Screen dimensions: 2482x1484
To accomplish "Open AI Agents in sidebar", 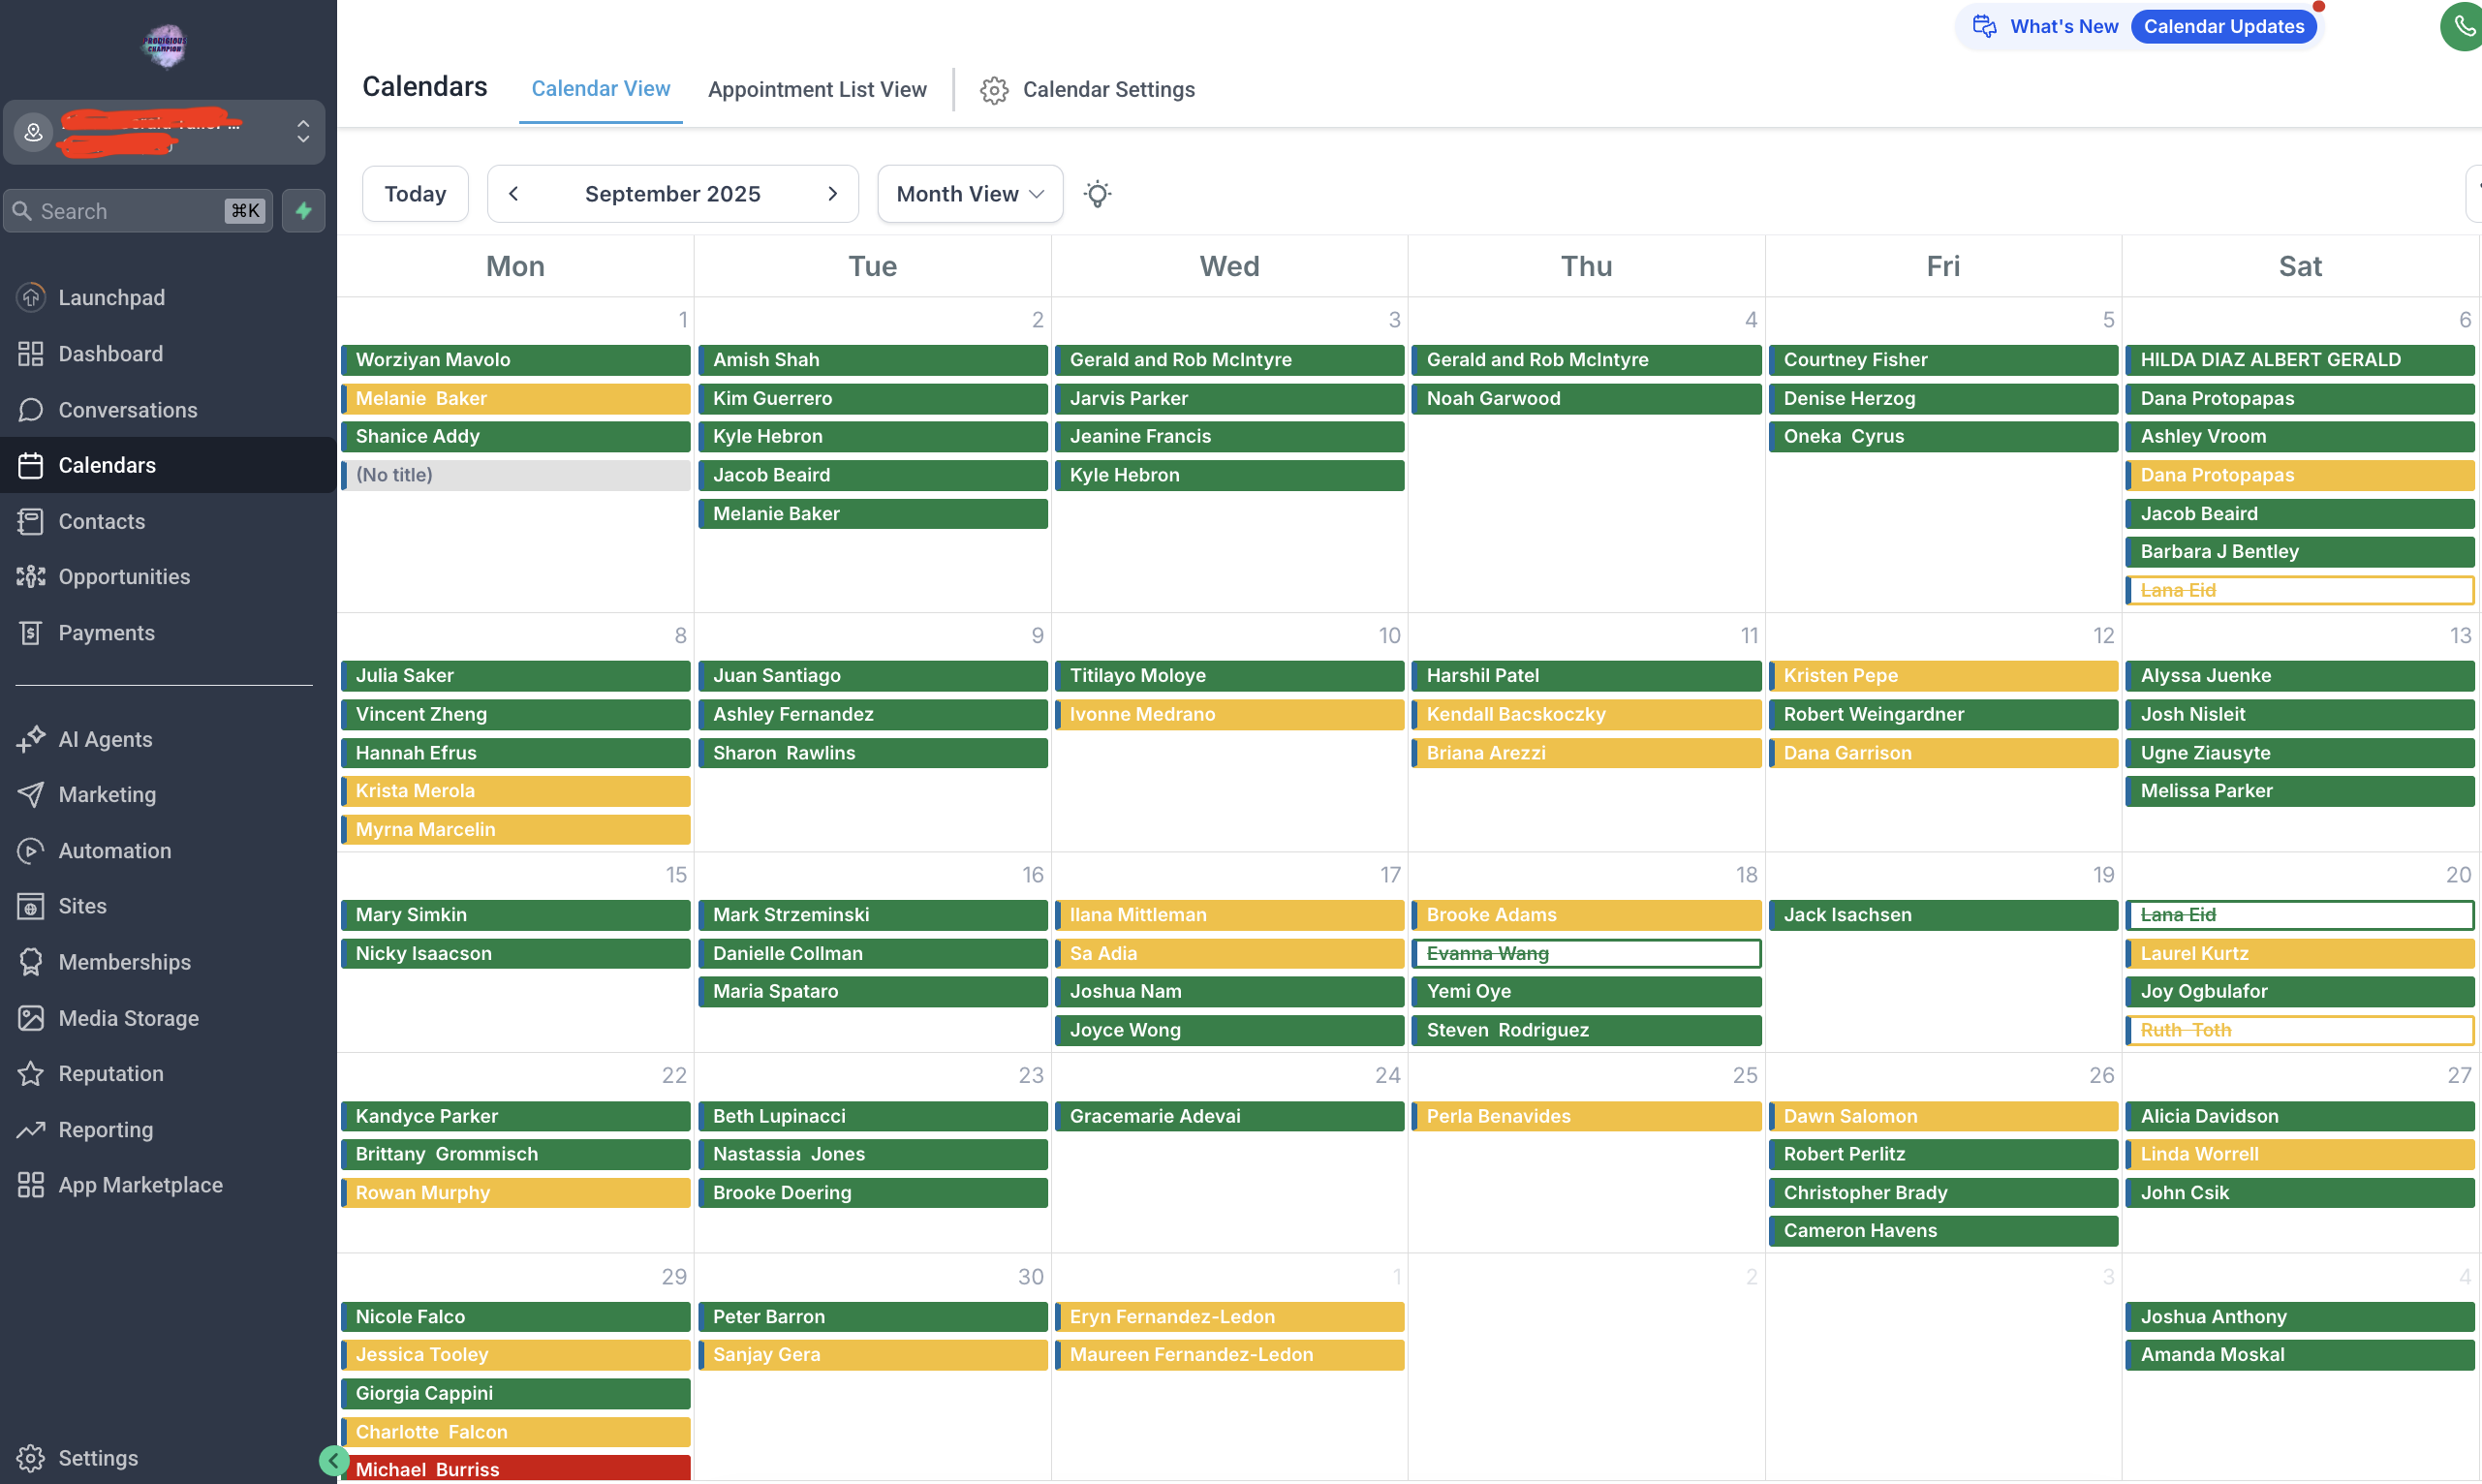I will (x=105, y=739).
